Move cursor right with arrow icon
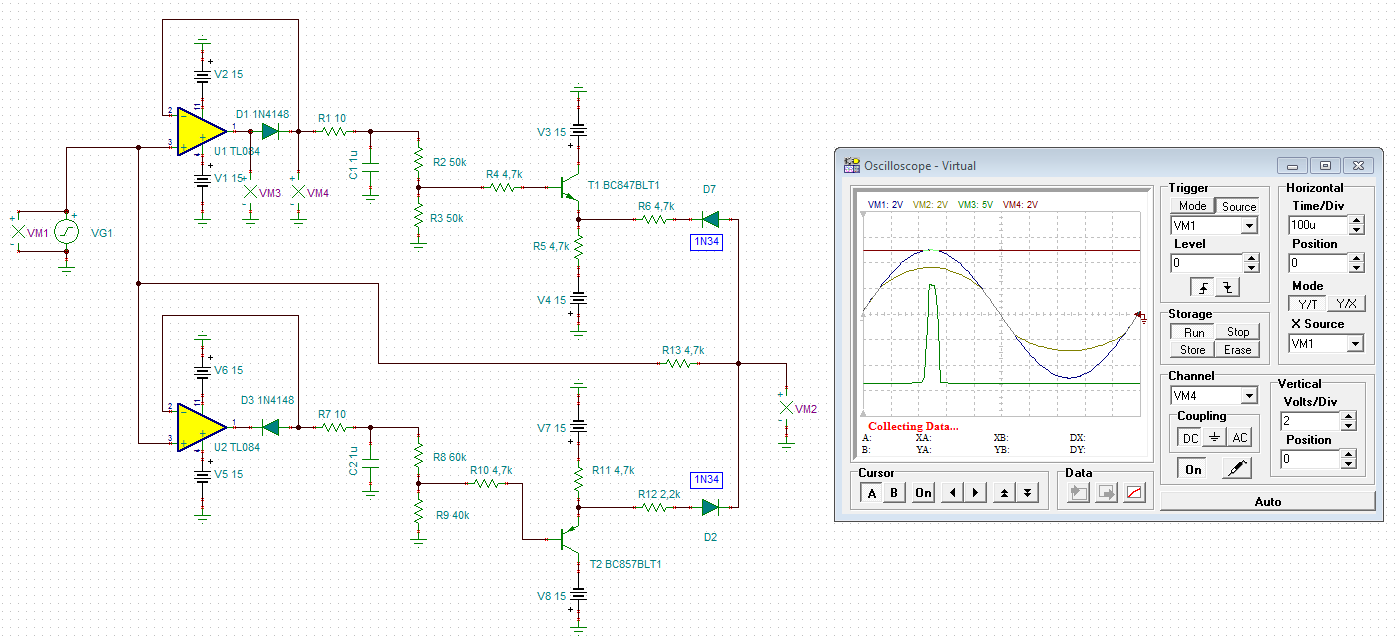 click(x=976, y=493)
